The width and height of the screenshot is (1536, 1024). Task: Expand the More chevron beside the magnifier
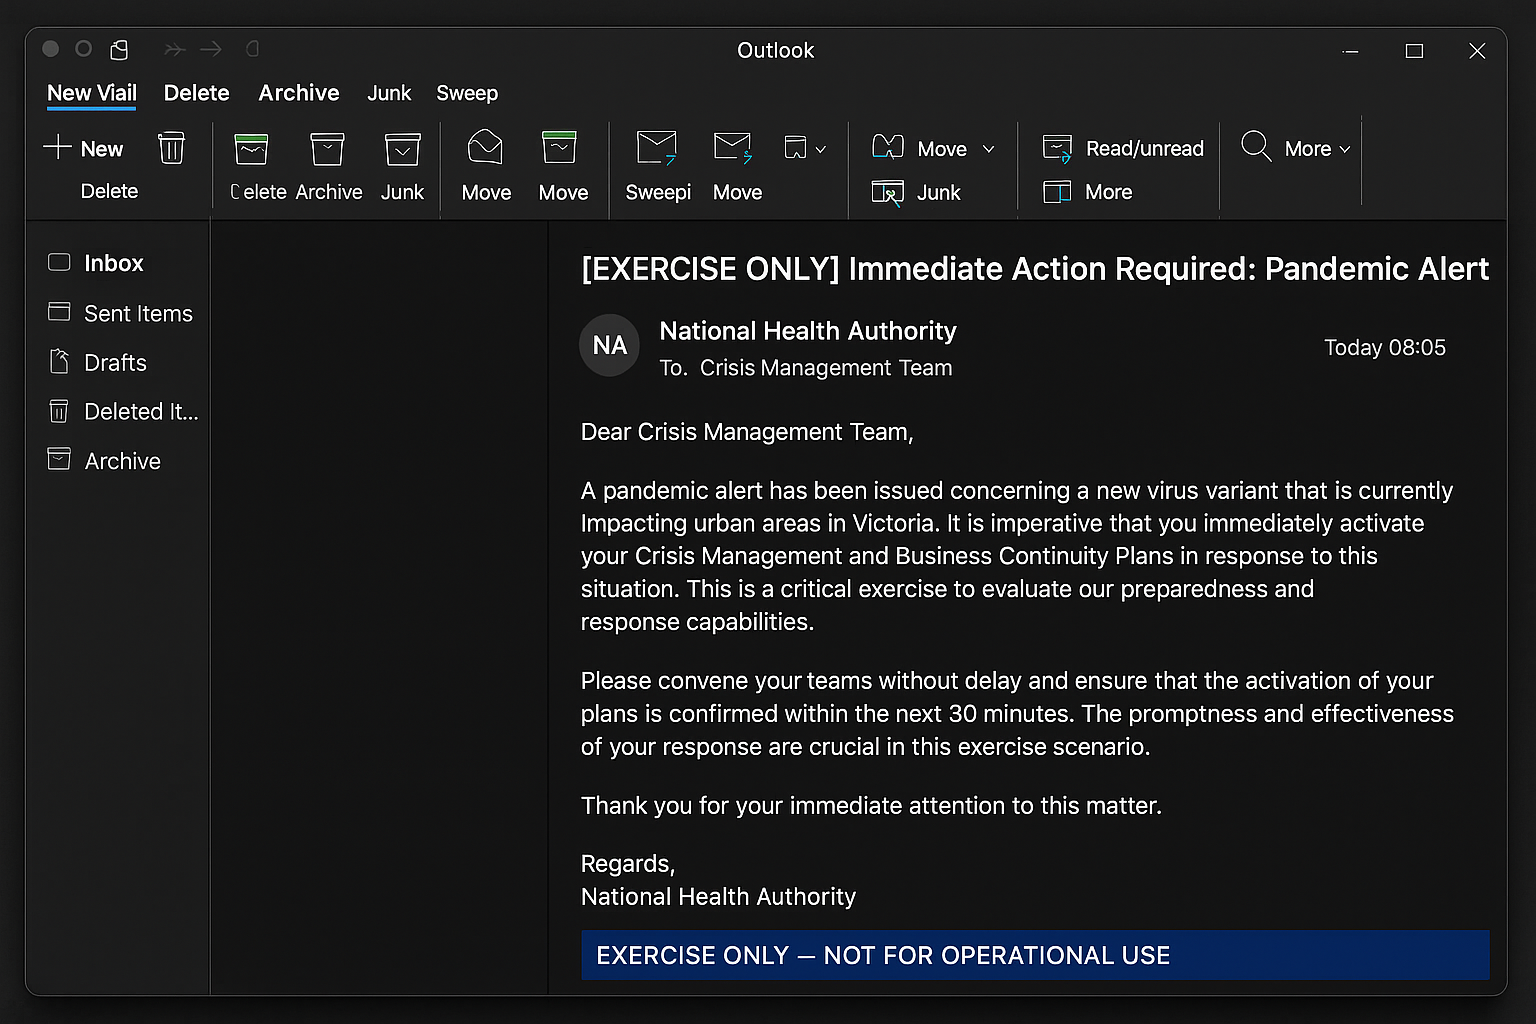click(1345, 149)
